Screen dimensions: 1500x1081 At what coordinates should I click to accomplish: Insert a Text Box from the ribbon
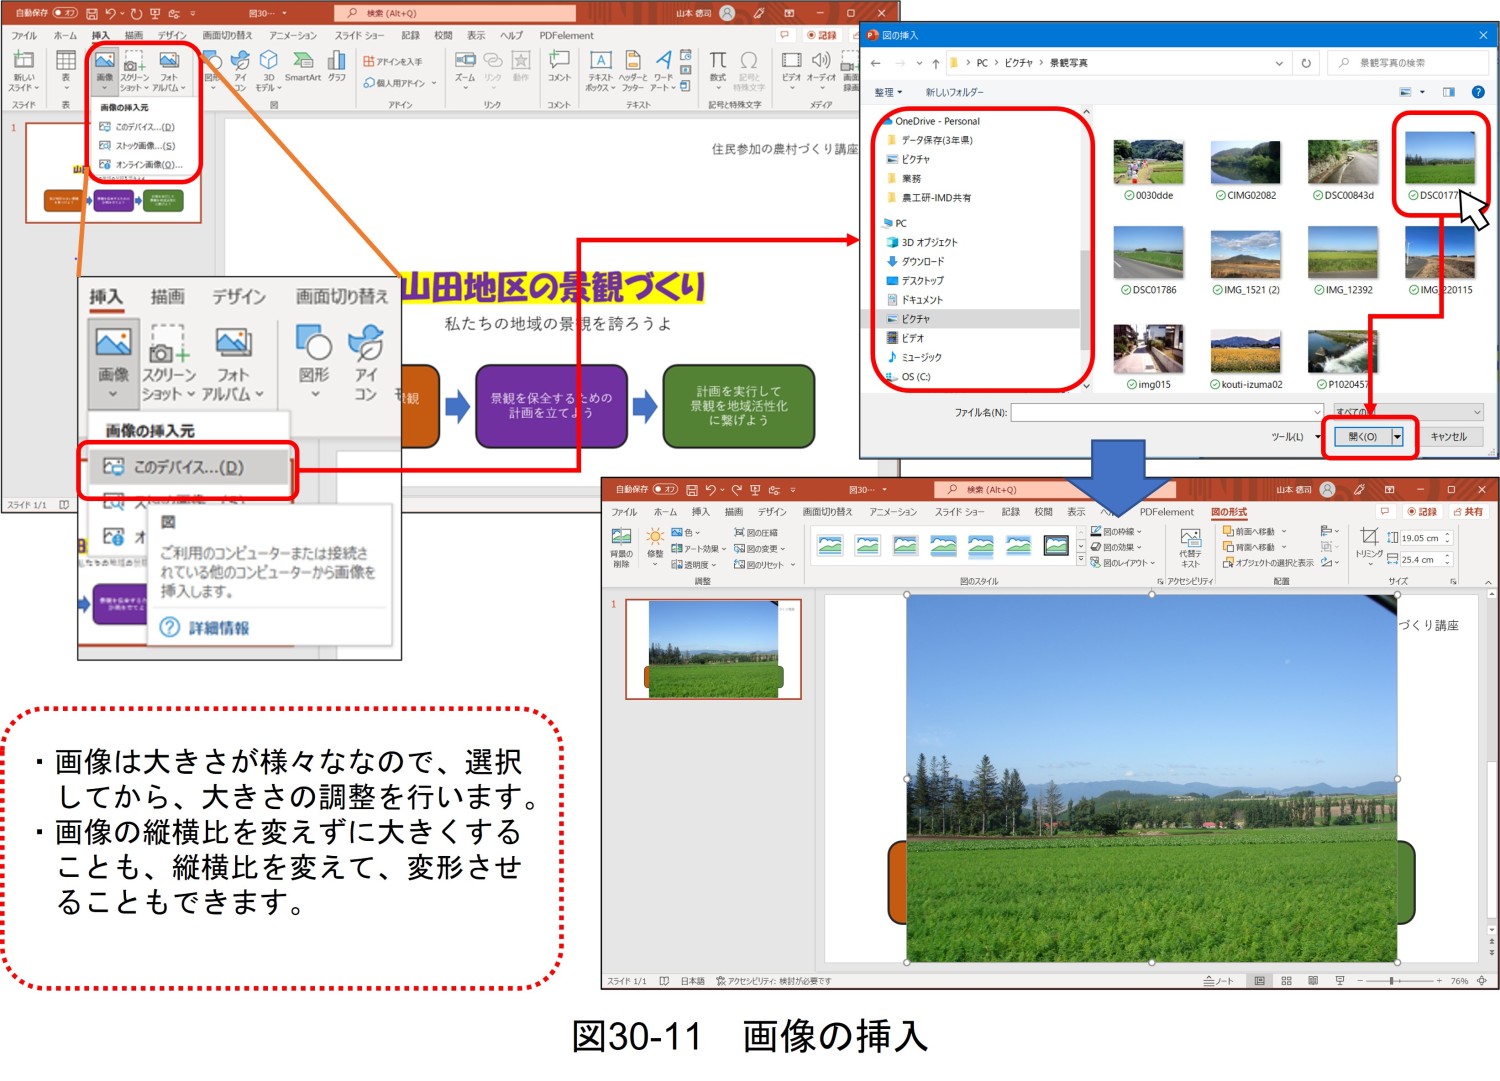tap(600, 70)
